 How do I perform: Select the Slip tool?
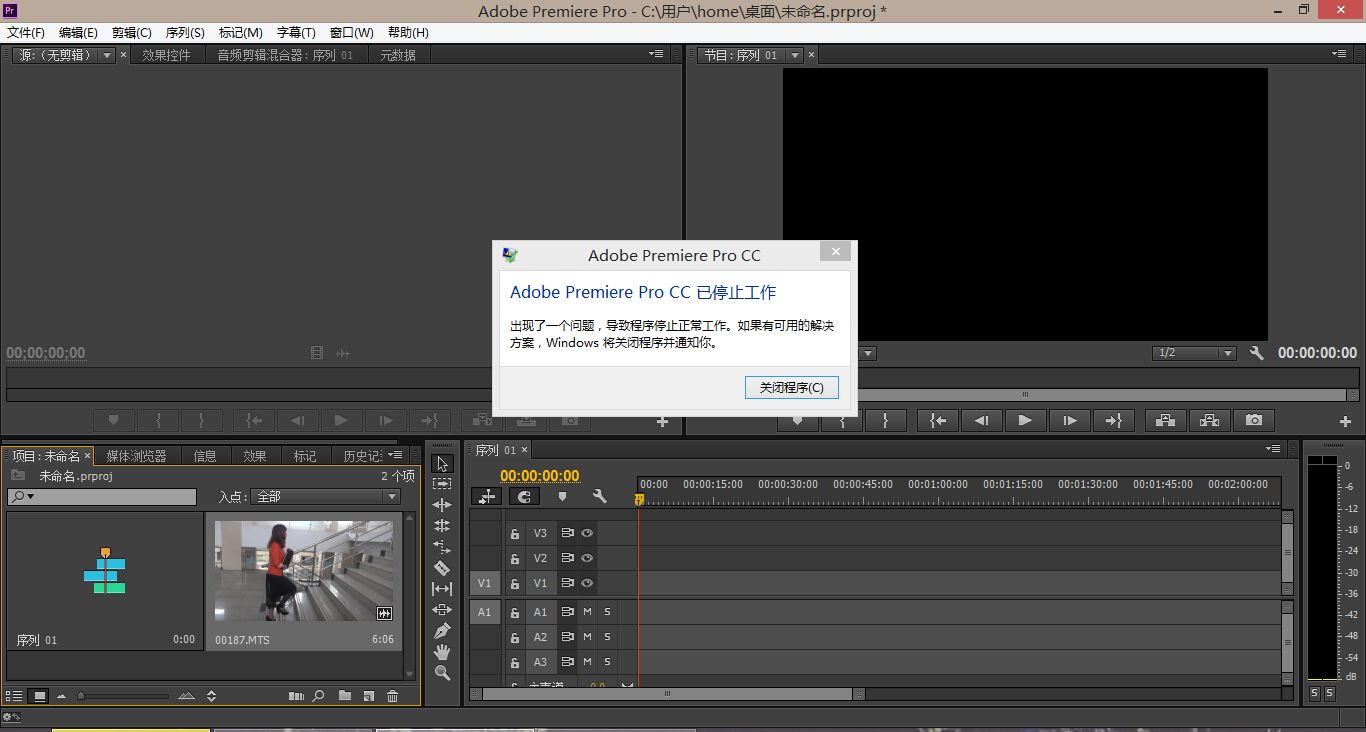coord(442,589)
